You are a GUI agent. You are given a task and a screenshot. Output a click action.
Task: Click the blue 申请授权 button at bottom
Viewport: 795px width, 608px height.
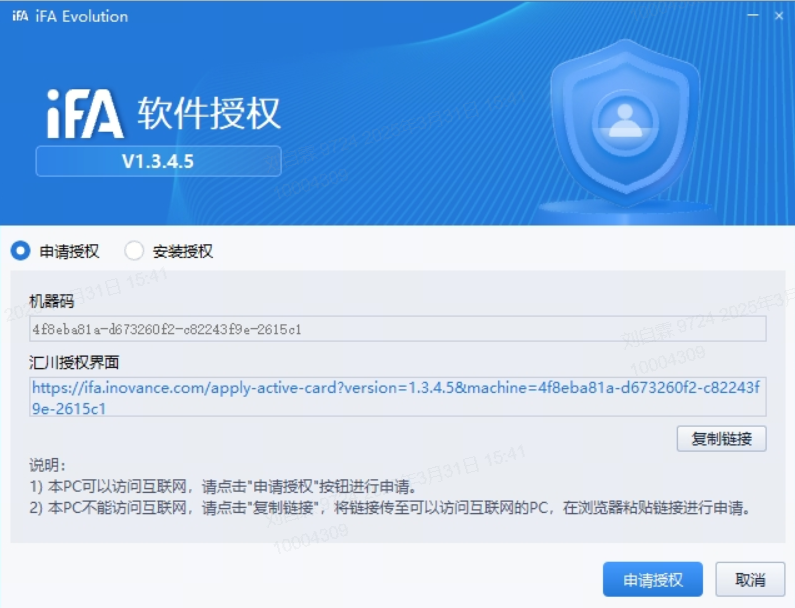(653, 579)
